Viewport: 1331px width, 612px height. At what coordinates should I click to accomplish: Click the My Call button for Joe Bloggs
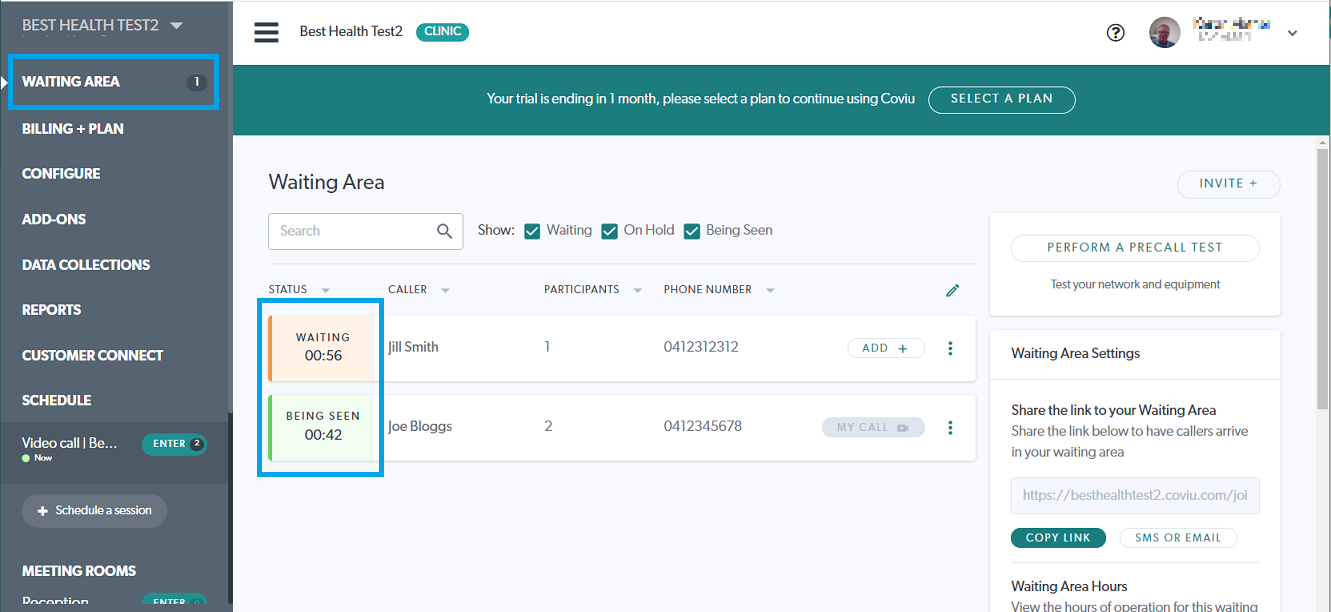point(873,427)
